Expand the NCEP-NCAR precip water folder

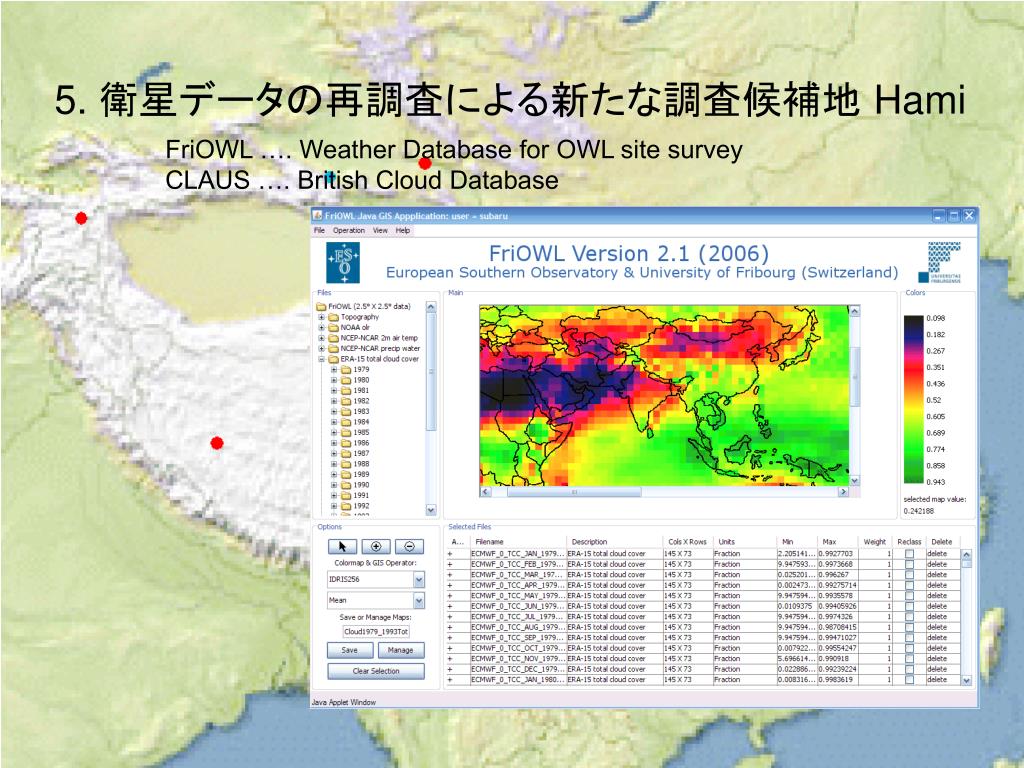pyautogui.click(x=321, y=349)
